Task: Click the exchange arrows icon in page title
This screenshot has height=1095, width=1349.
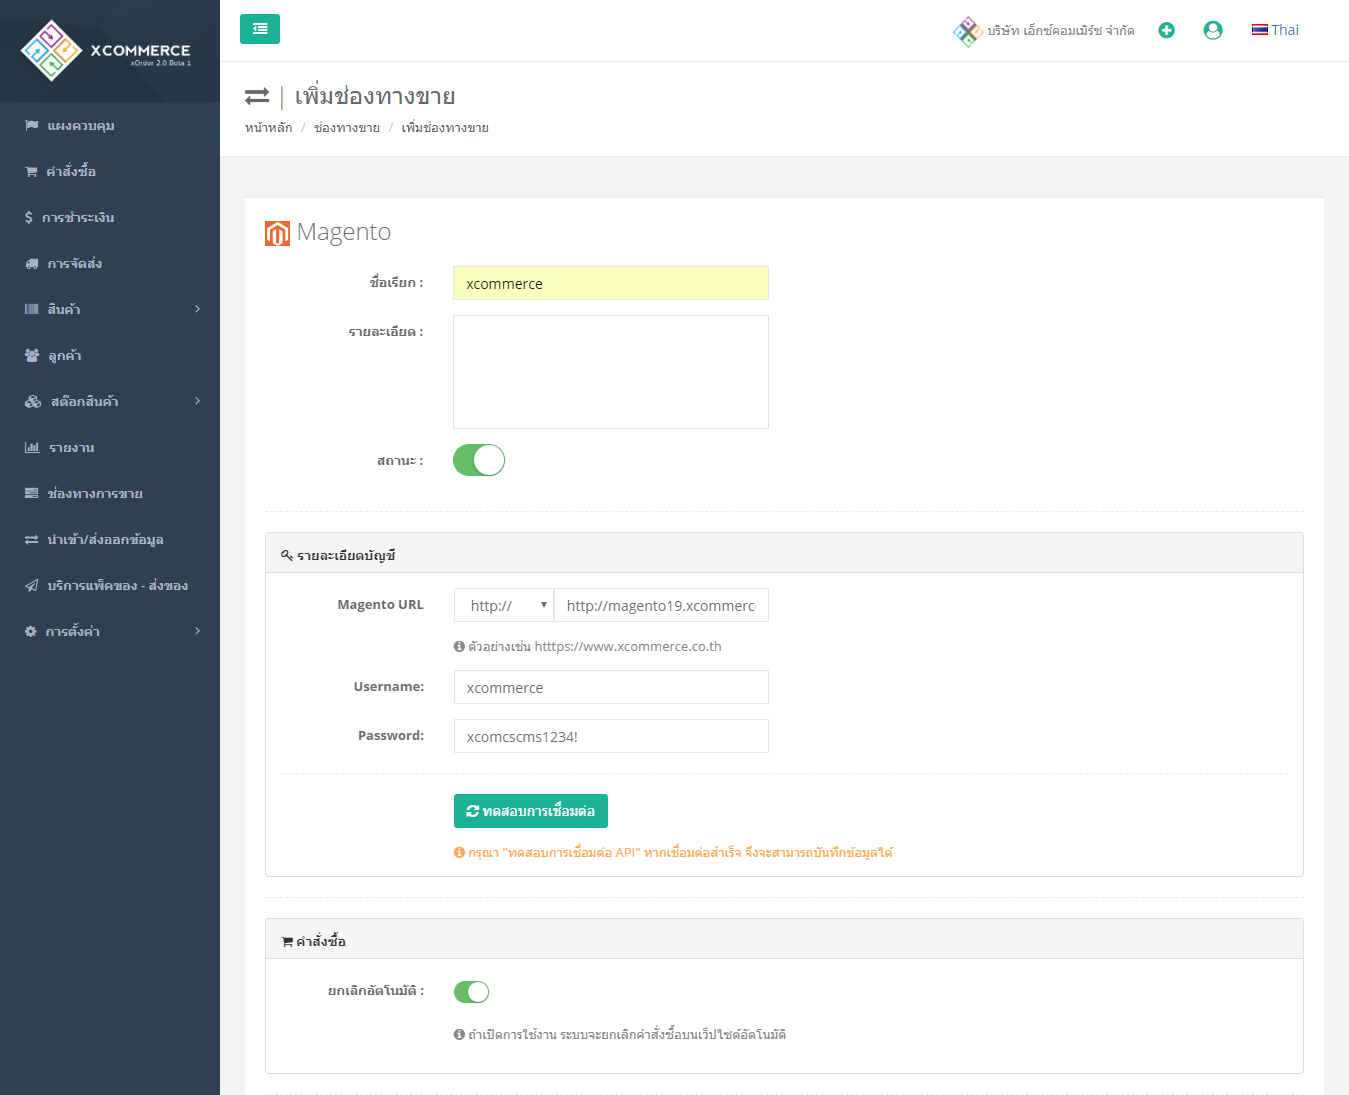Action: (257, 96)
